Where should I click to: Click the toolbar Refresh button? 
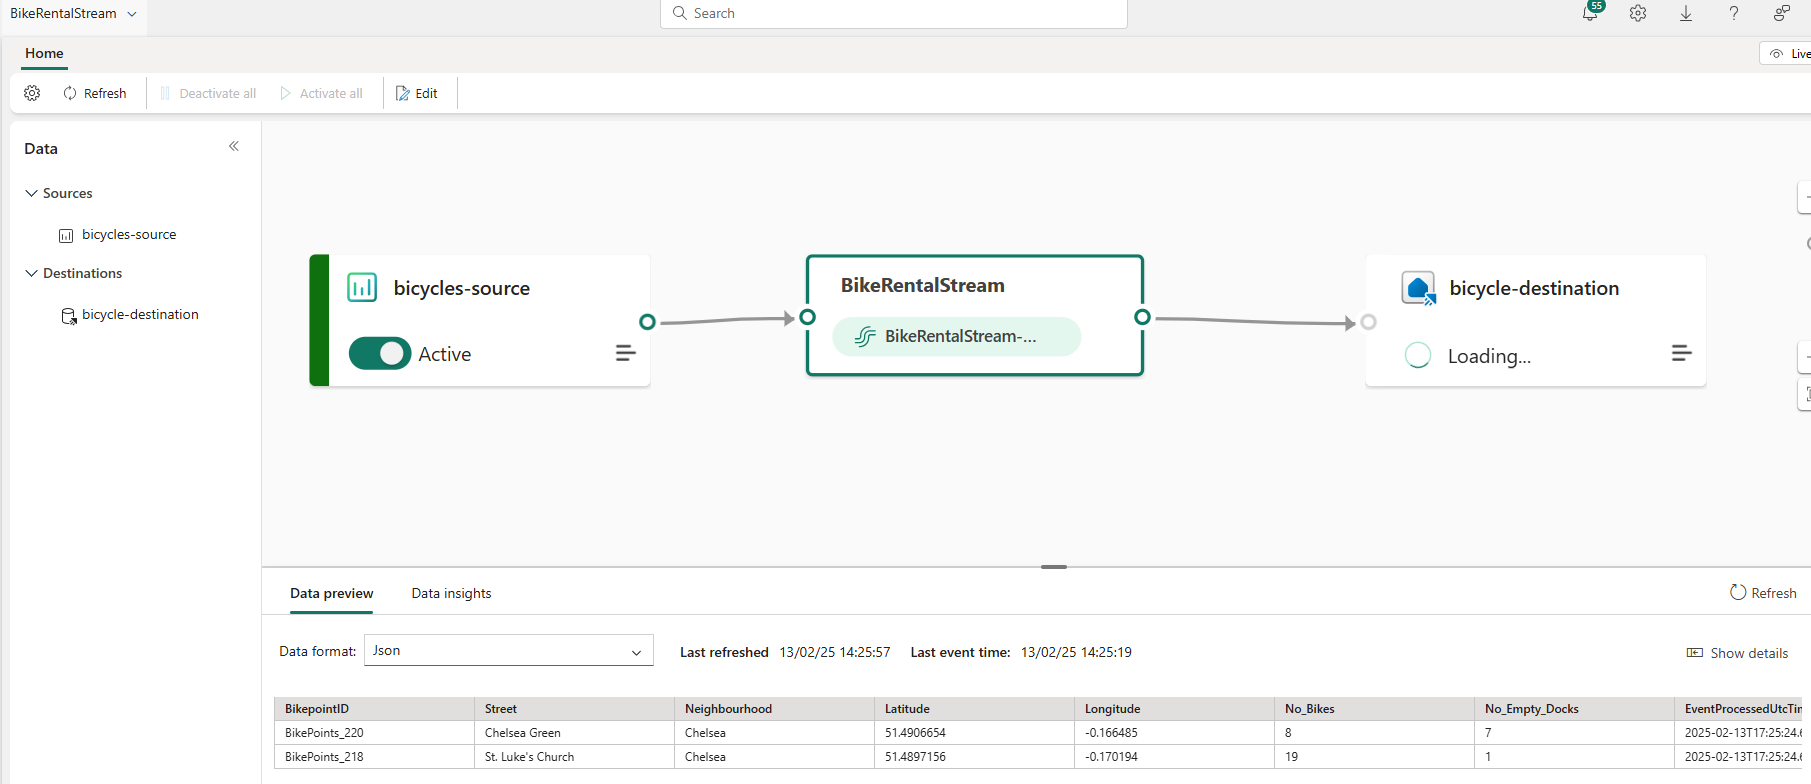[x=95, y=93]
